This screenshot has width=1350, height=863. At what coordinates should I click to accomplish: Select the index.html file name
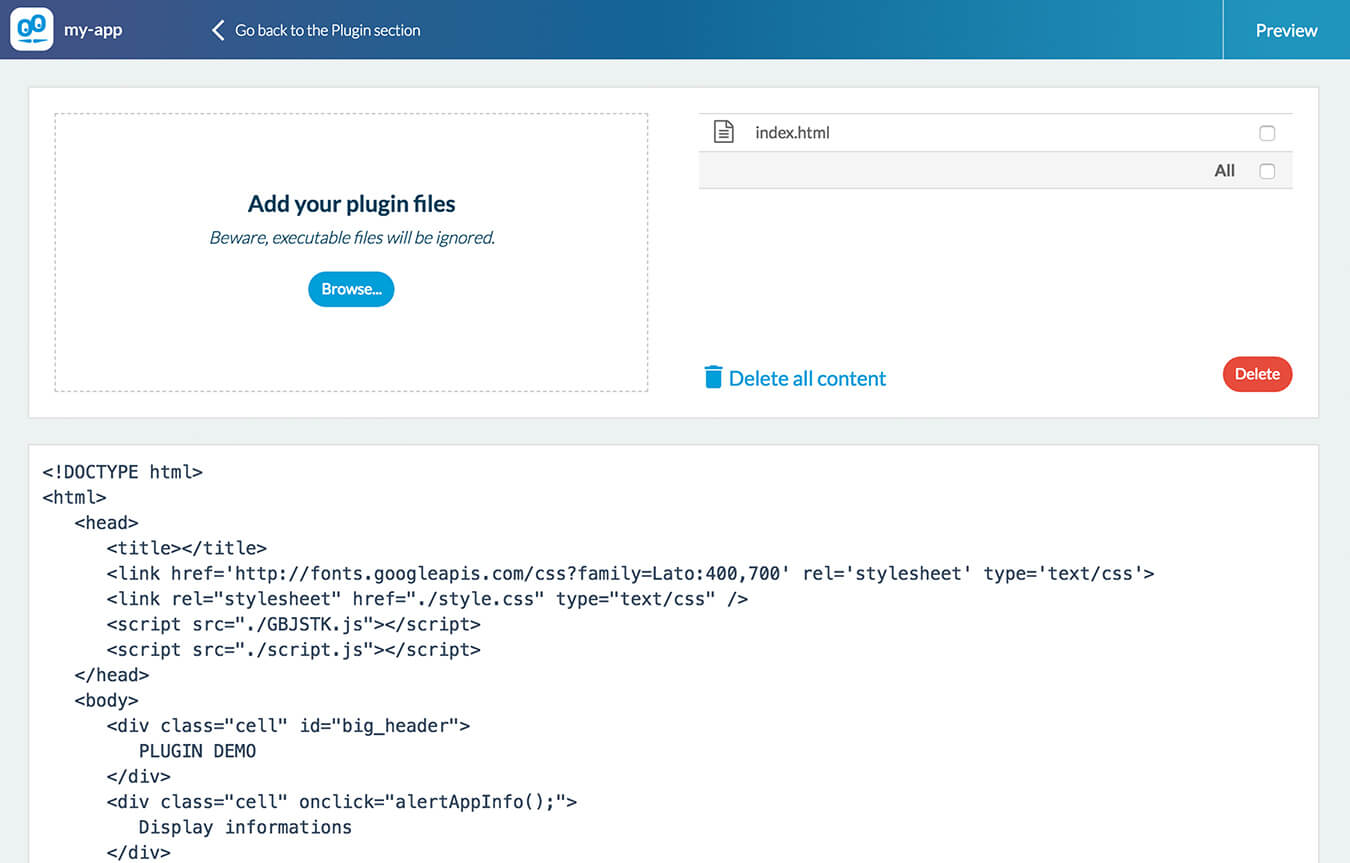point(792,132)
